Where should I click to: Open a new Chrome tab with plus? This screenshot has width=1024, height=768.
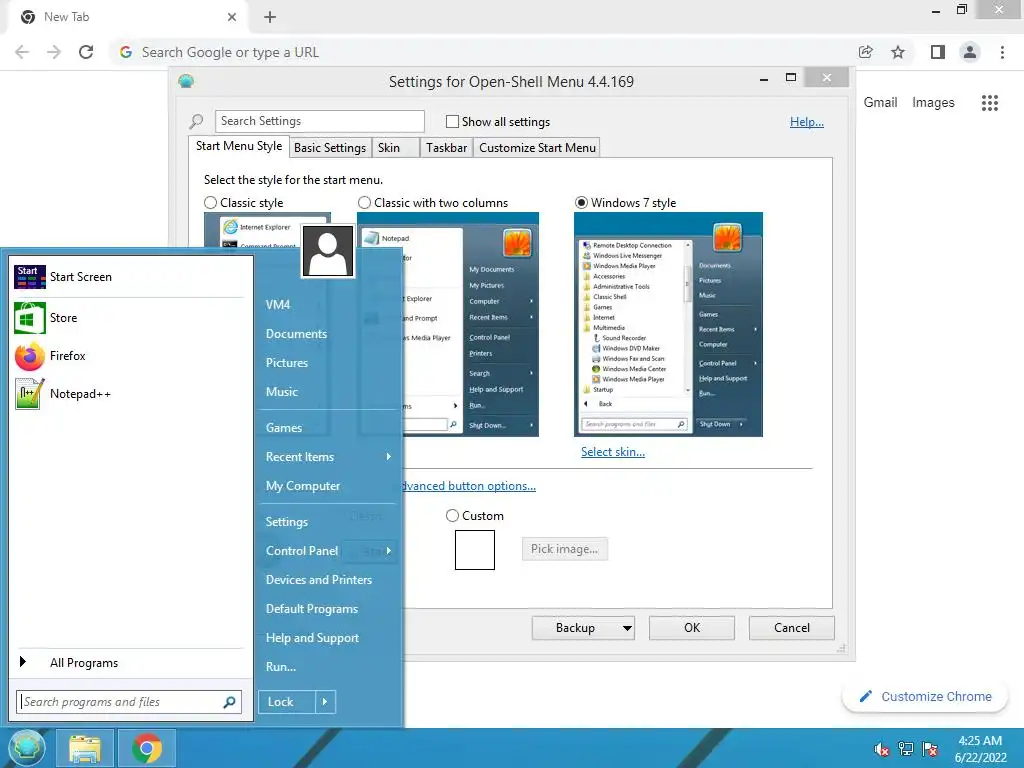[270, 17]
